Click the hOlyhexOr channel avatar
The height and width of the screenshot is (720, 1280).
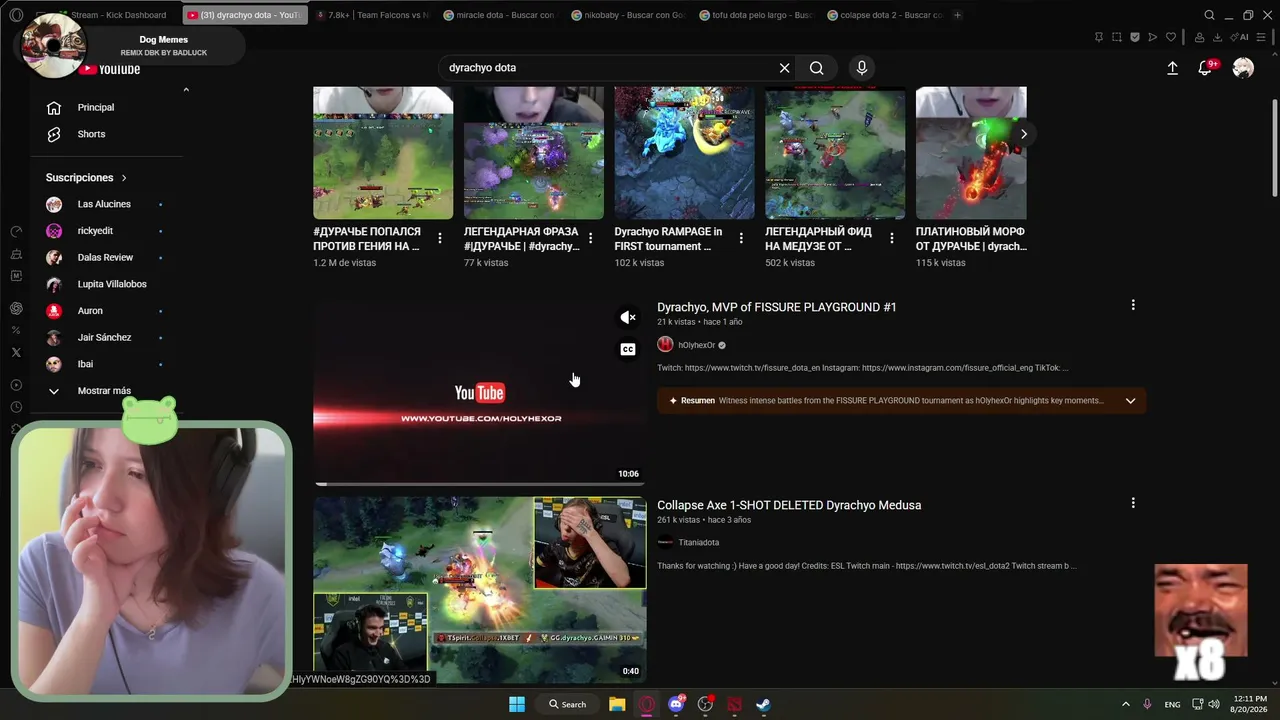click(x=665, y=345)
